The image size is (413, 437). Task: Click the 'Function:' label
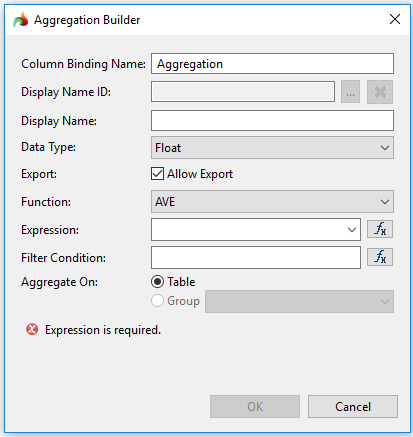click(x=46, y=202)
